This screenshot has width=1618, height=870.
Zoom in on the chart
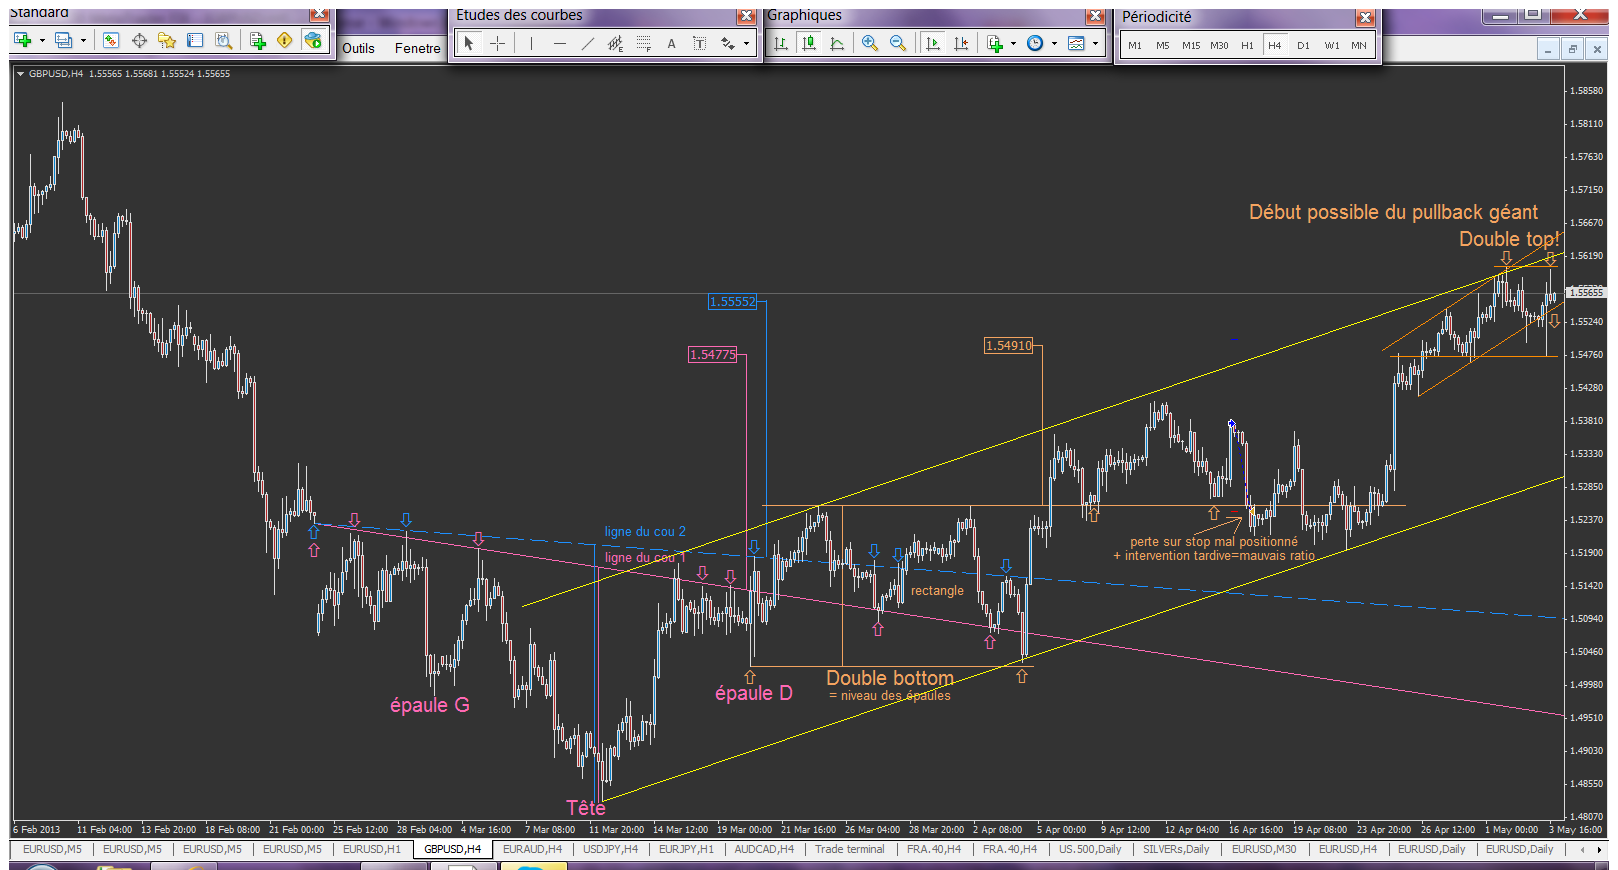coord(870,43)
